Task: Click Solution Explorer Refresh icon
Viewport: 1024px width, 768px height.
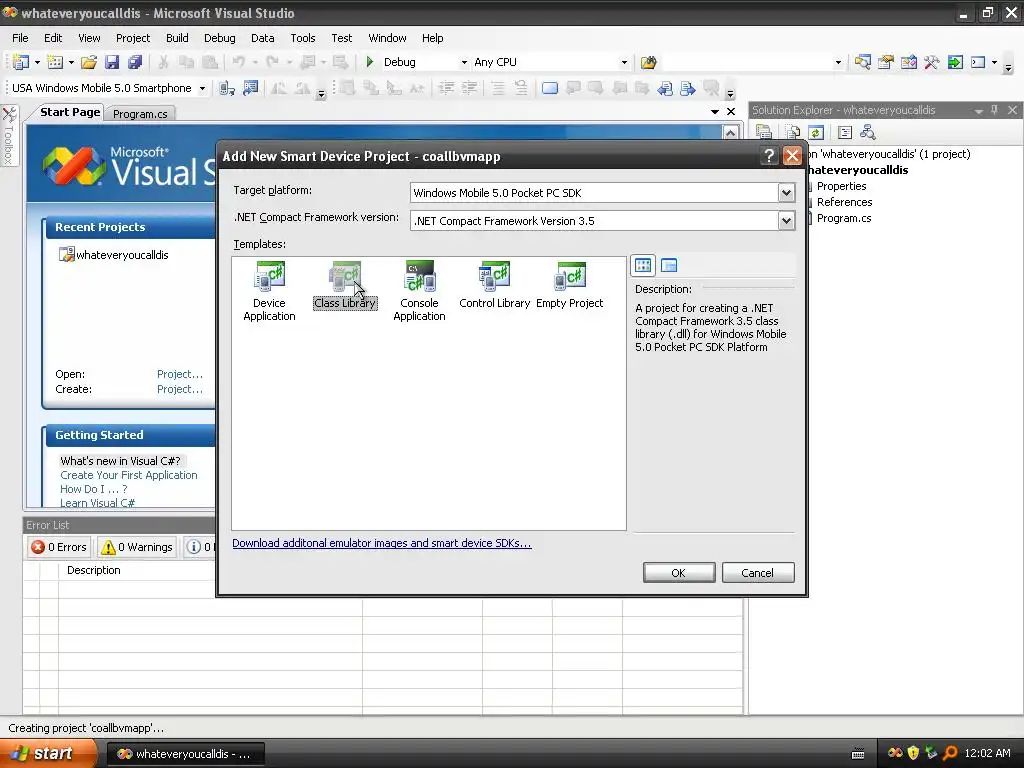Action: [816, 133]
